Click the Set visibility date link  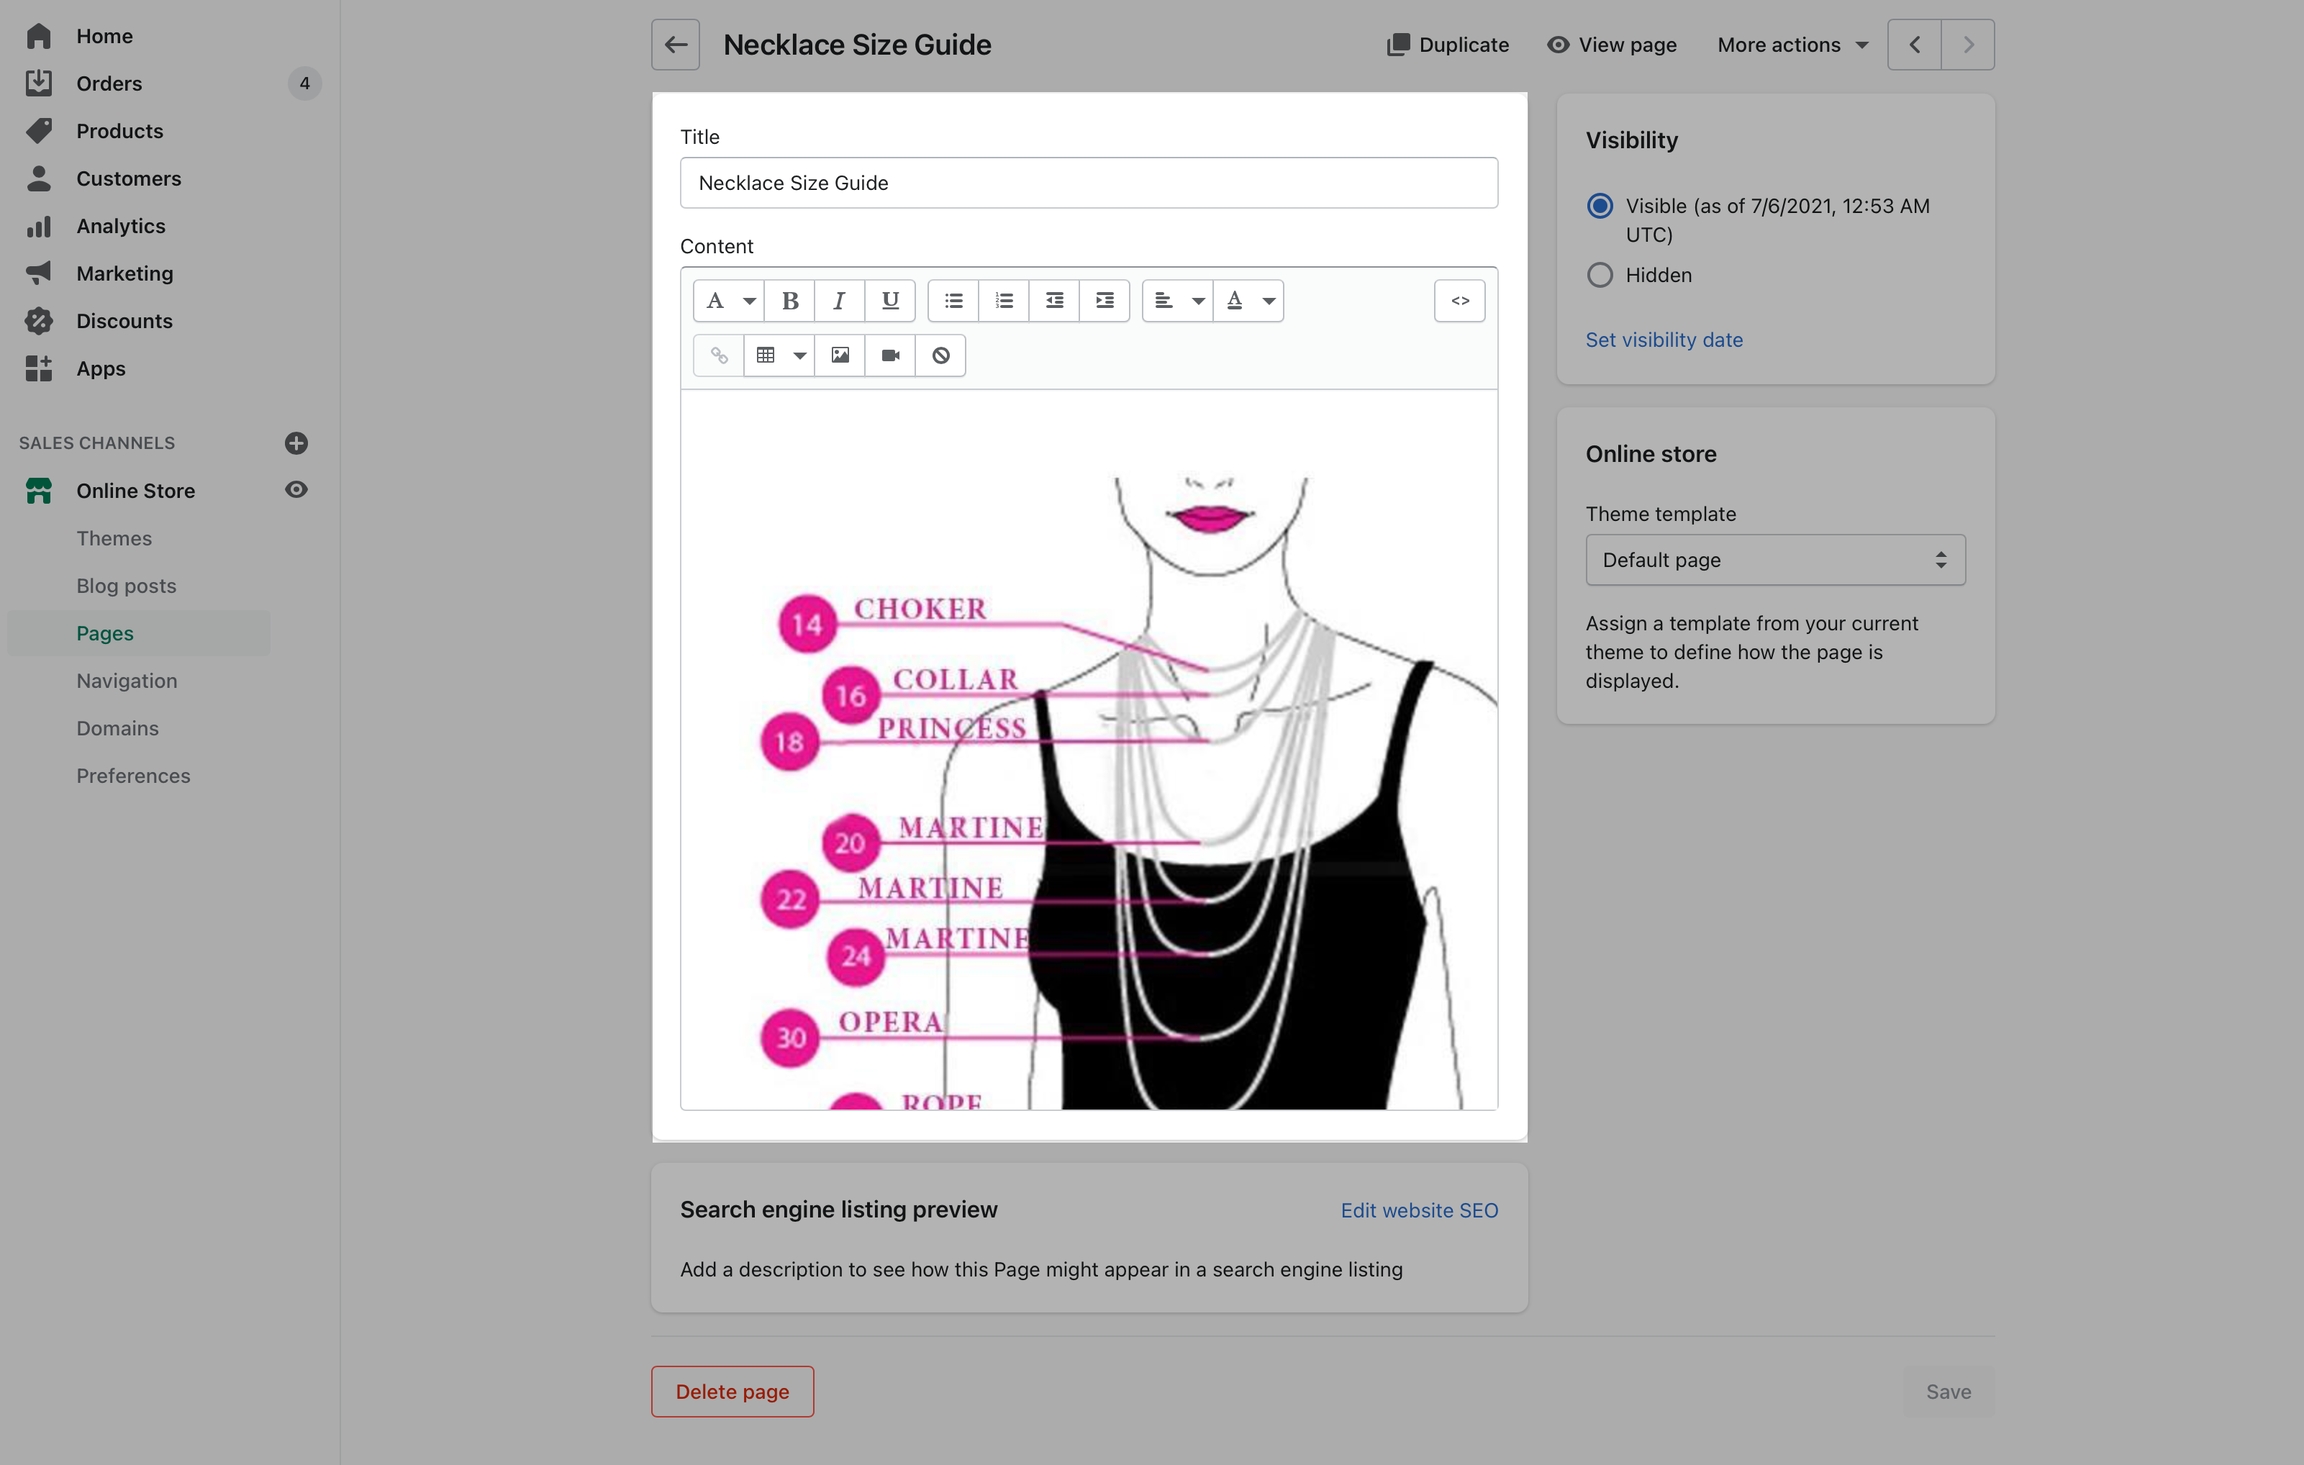[x=1663, y=340]
